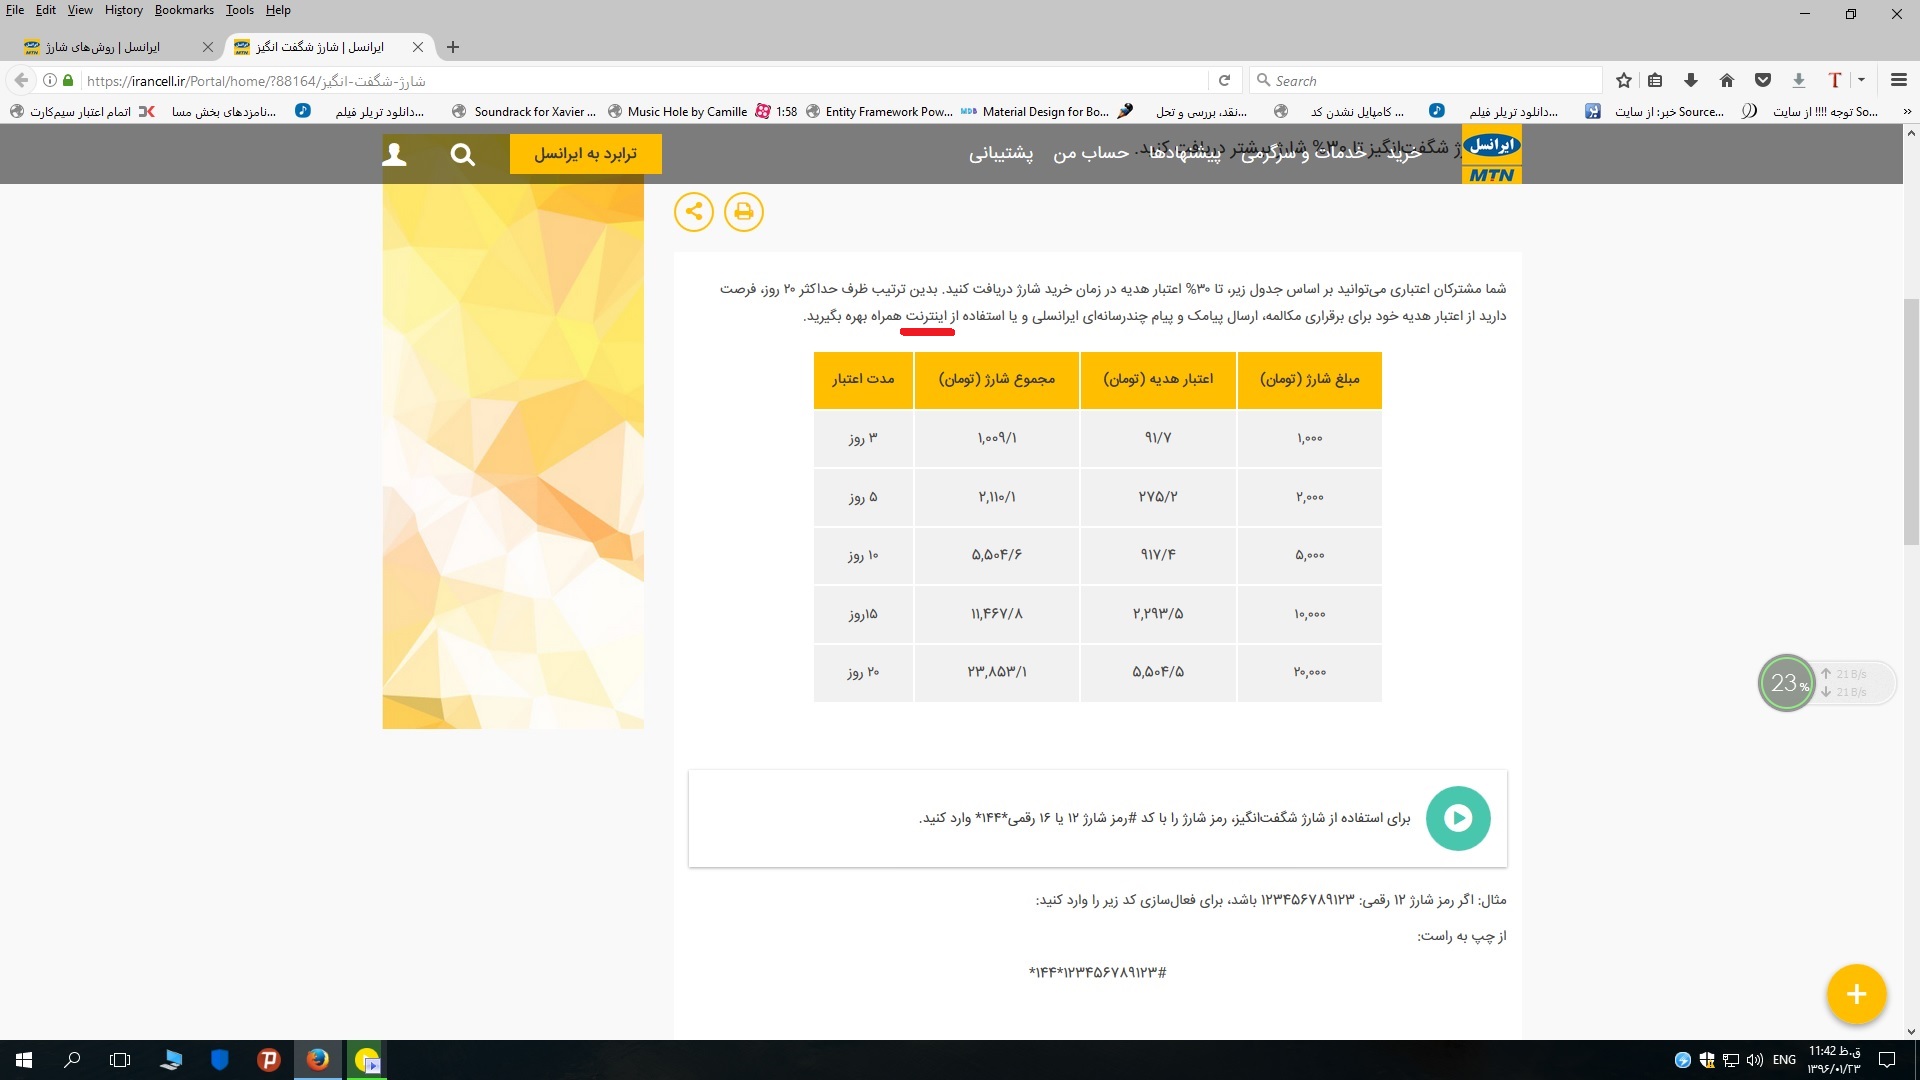Click the URL address bar
The height and width of the screenshot is (1080, 1920).
pos(640,80)
